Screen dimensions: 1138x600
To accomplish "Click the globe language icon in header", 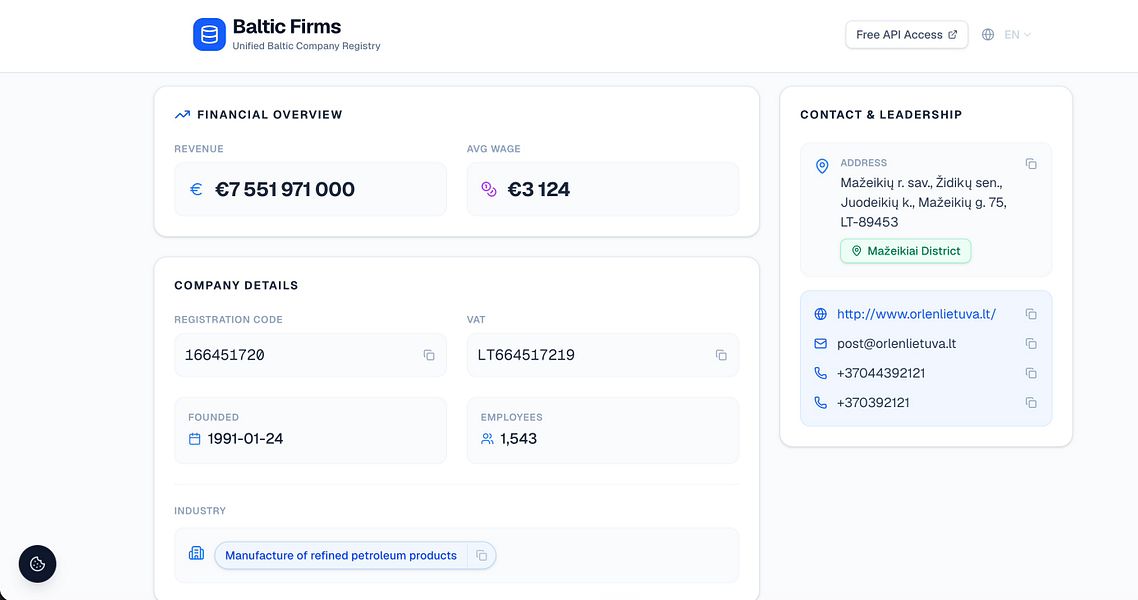I will coord(988,35).
